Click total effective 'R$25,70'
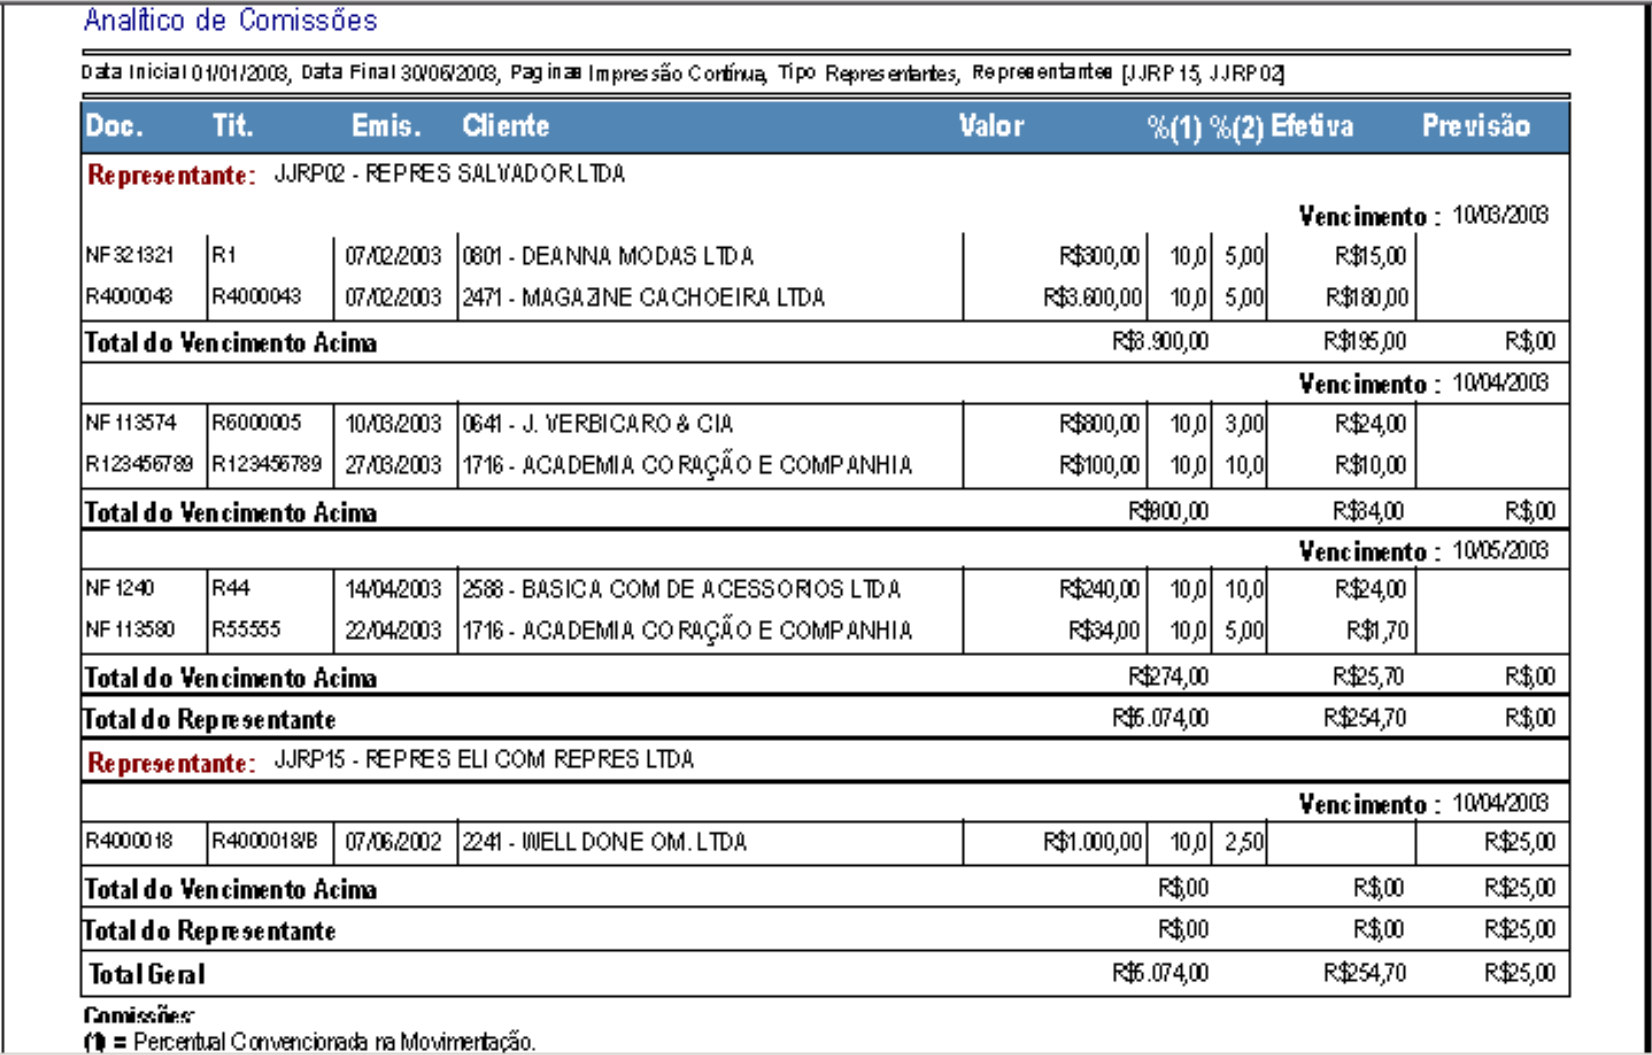Image resolution: width=1652 pixels, height=1055 pixels. click(1369, 677)
